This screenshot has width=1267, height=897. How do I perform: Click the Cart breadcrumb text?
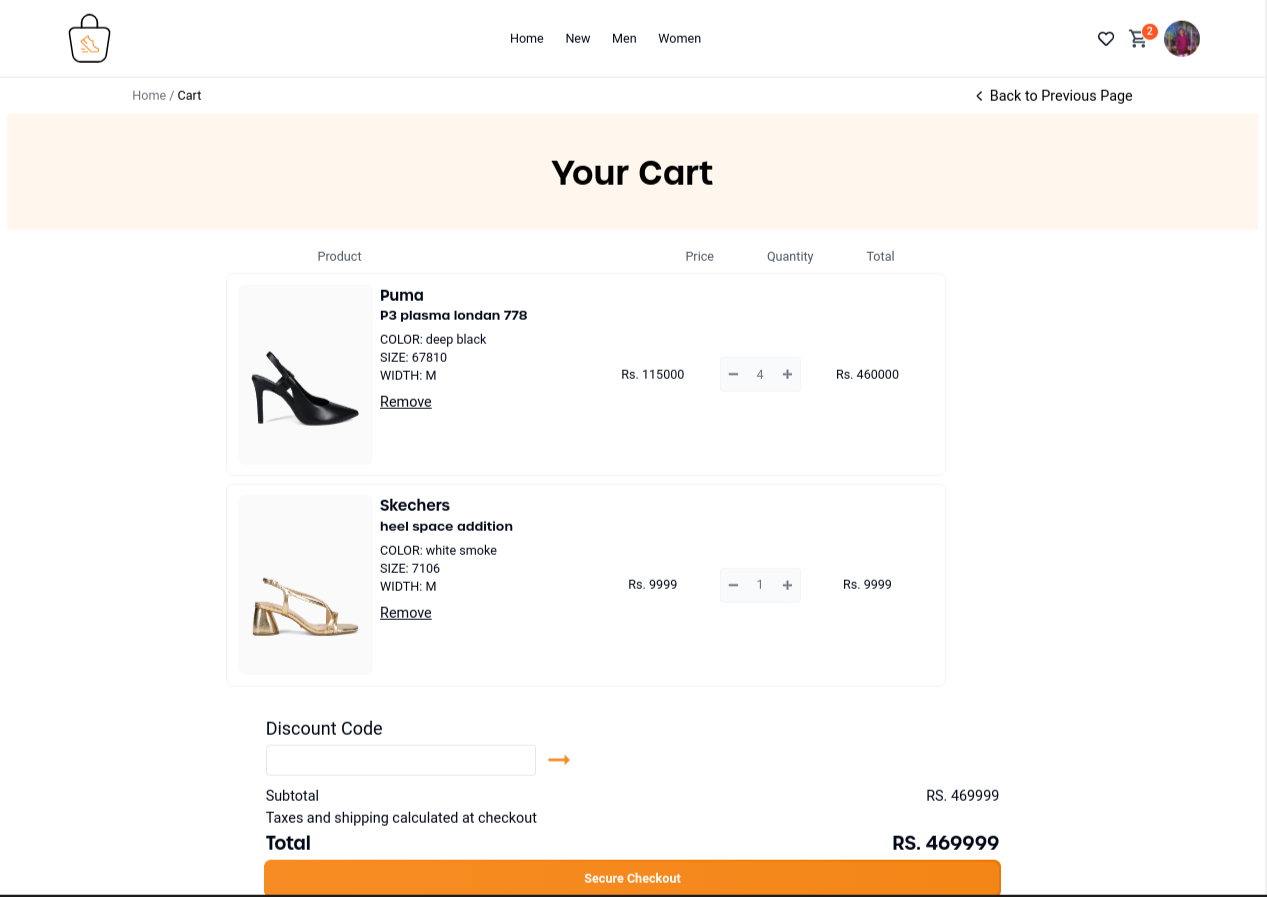click(190, 96)
